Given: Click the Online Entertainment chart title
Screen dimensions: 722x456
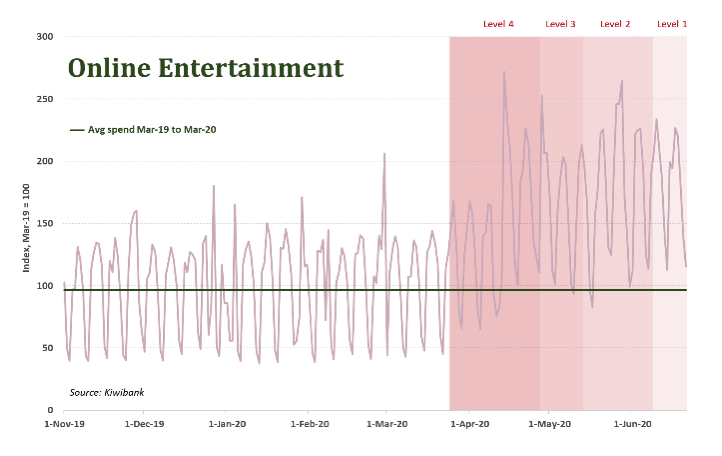Looking at the screenshot, I should pos(205,69).
